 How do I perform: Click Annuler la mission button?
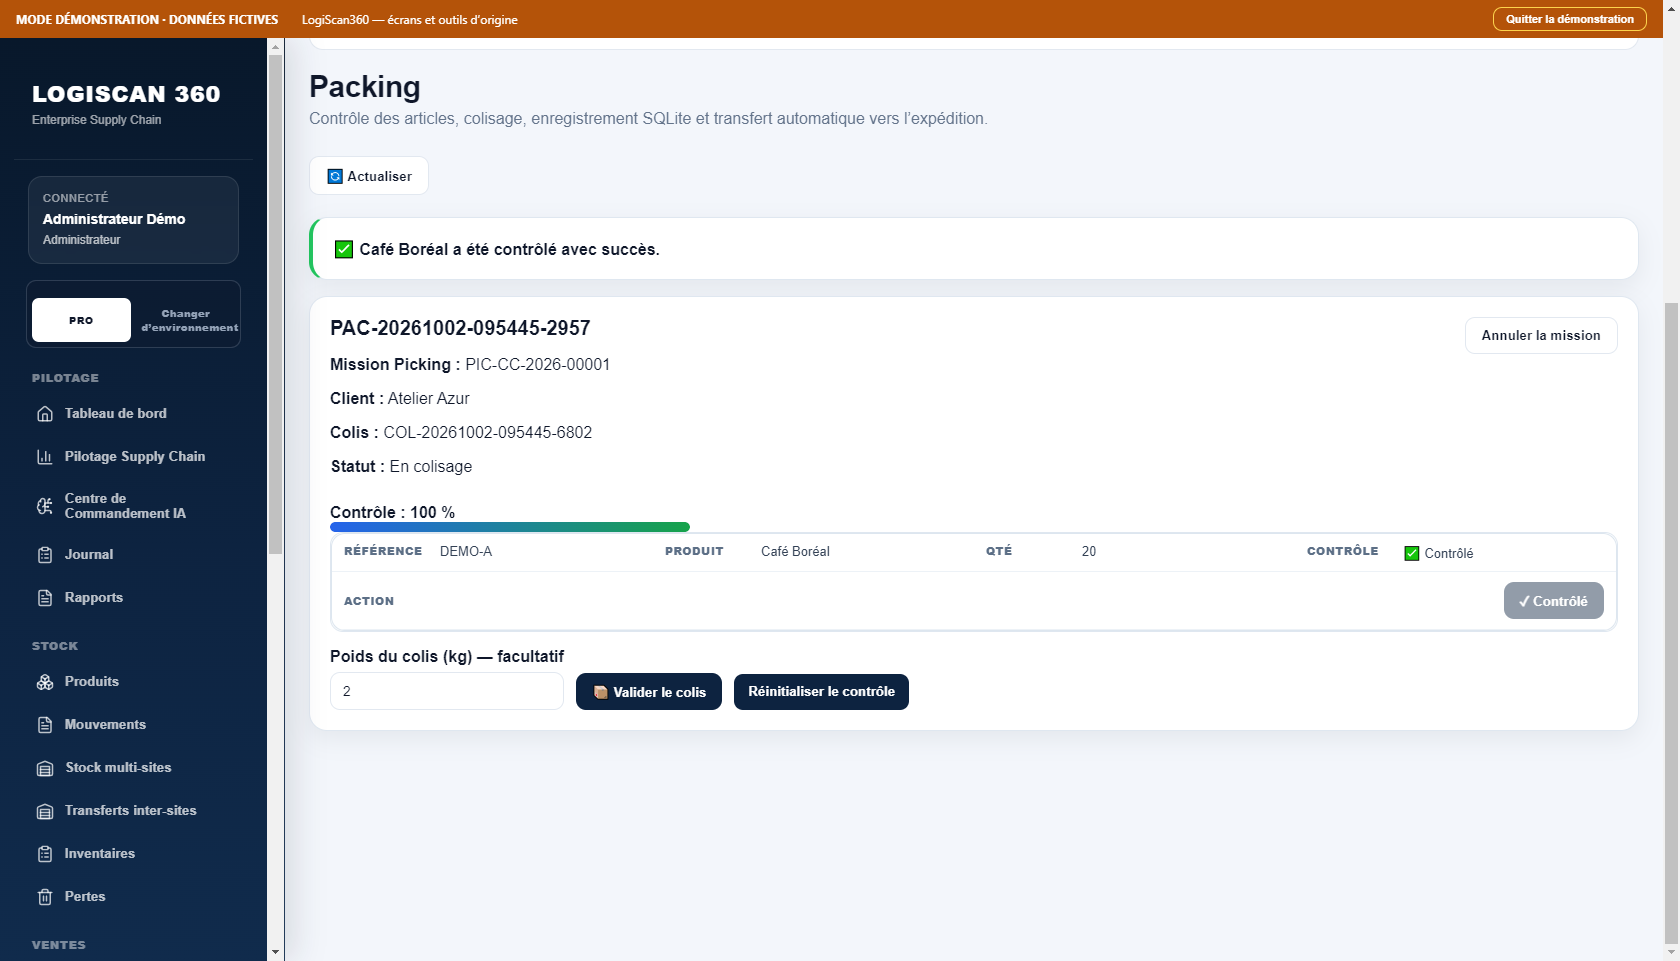[x=1541, y=335]
